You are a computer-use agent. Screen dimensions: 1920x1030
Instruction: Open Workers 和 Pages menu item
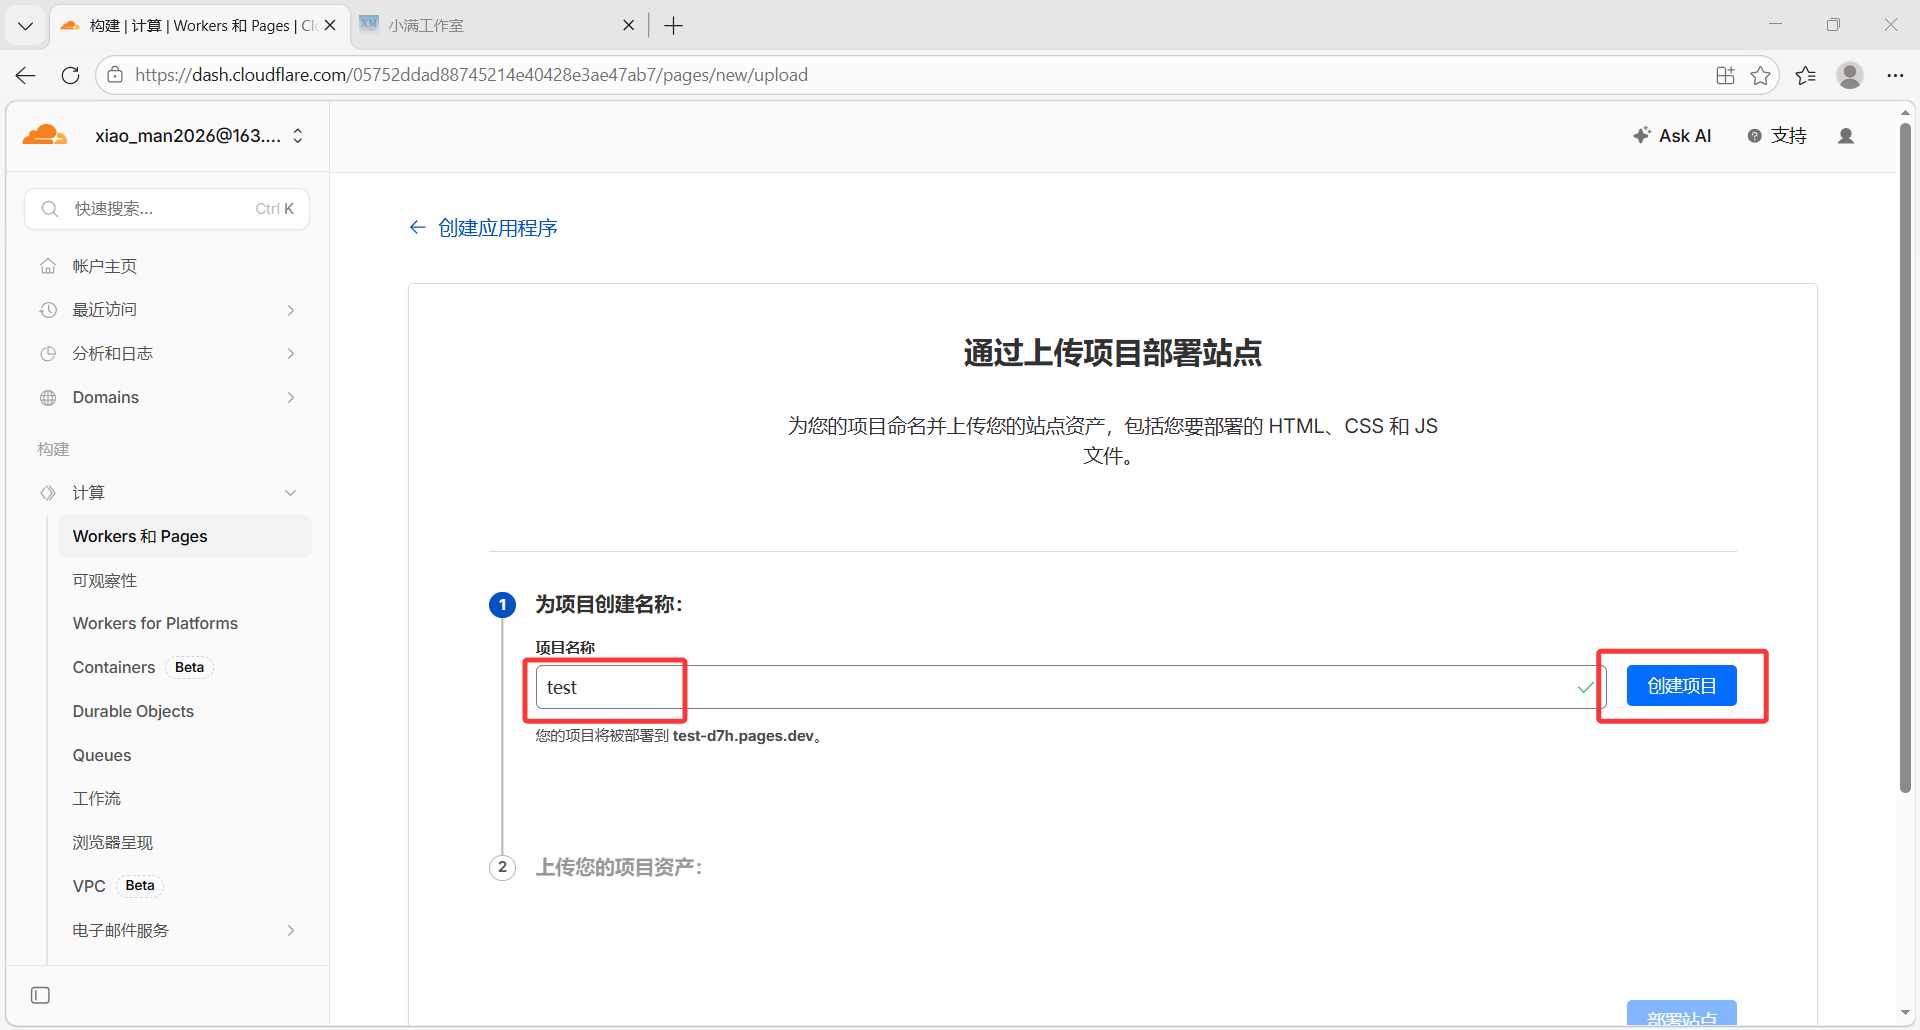(x=140, y=537)
